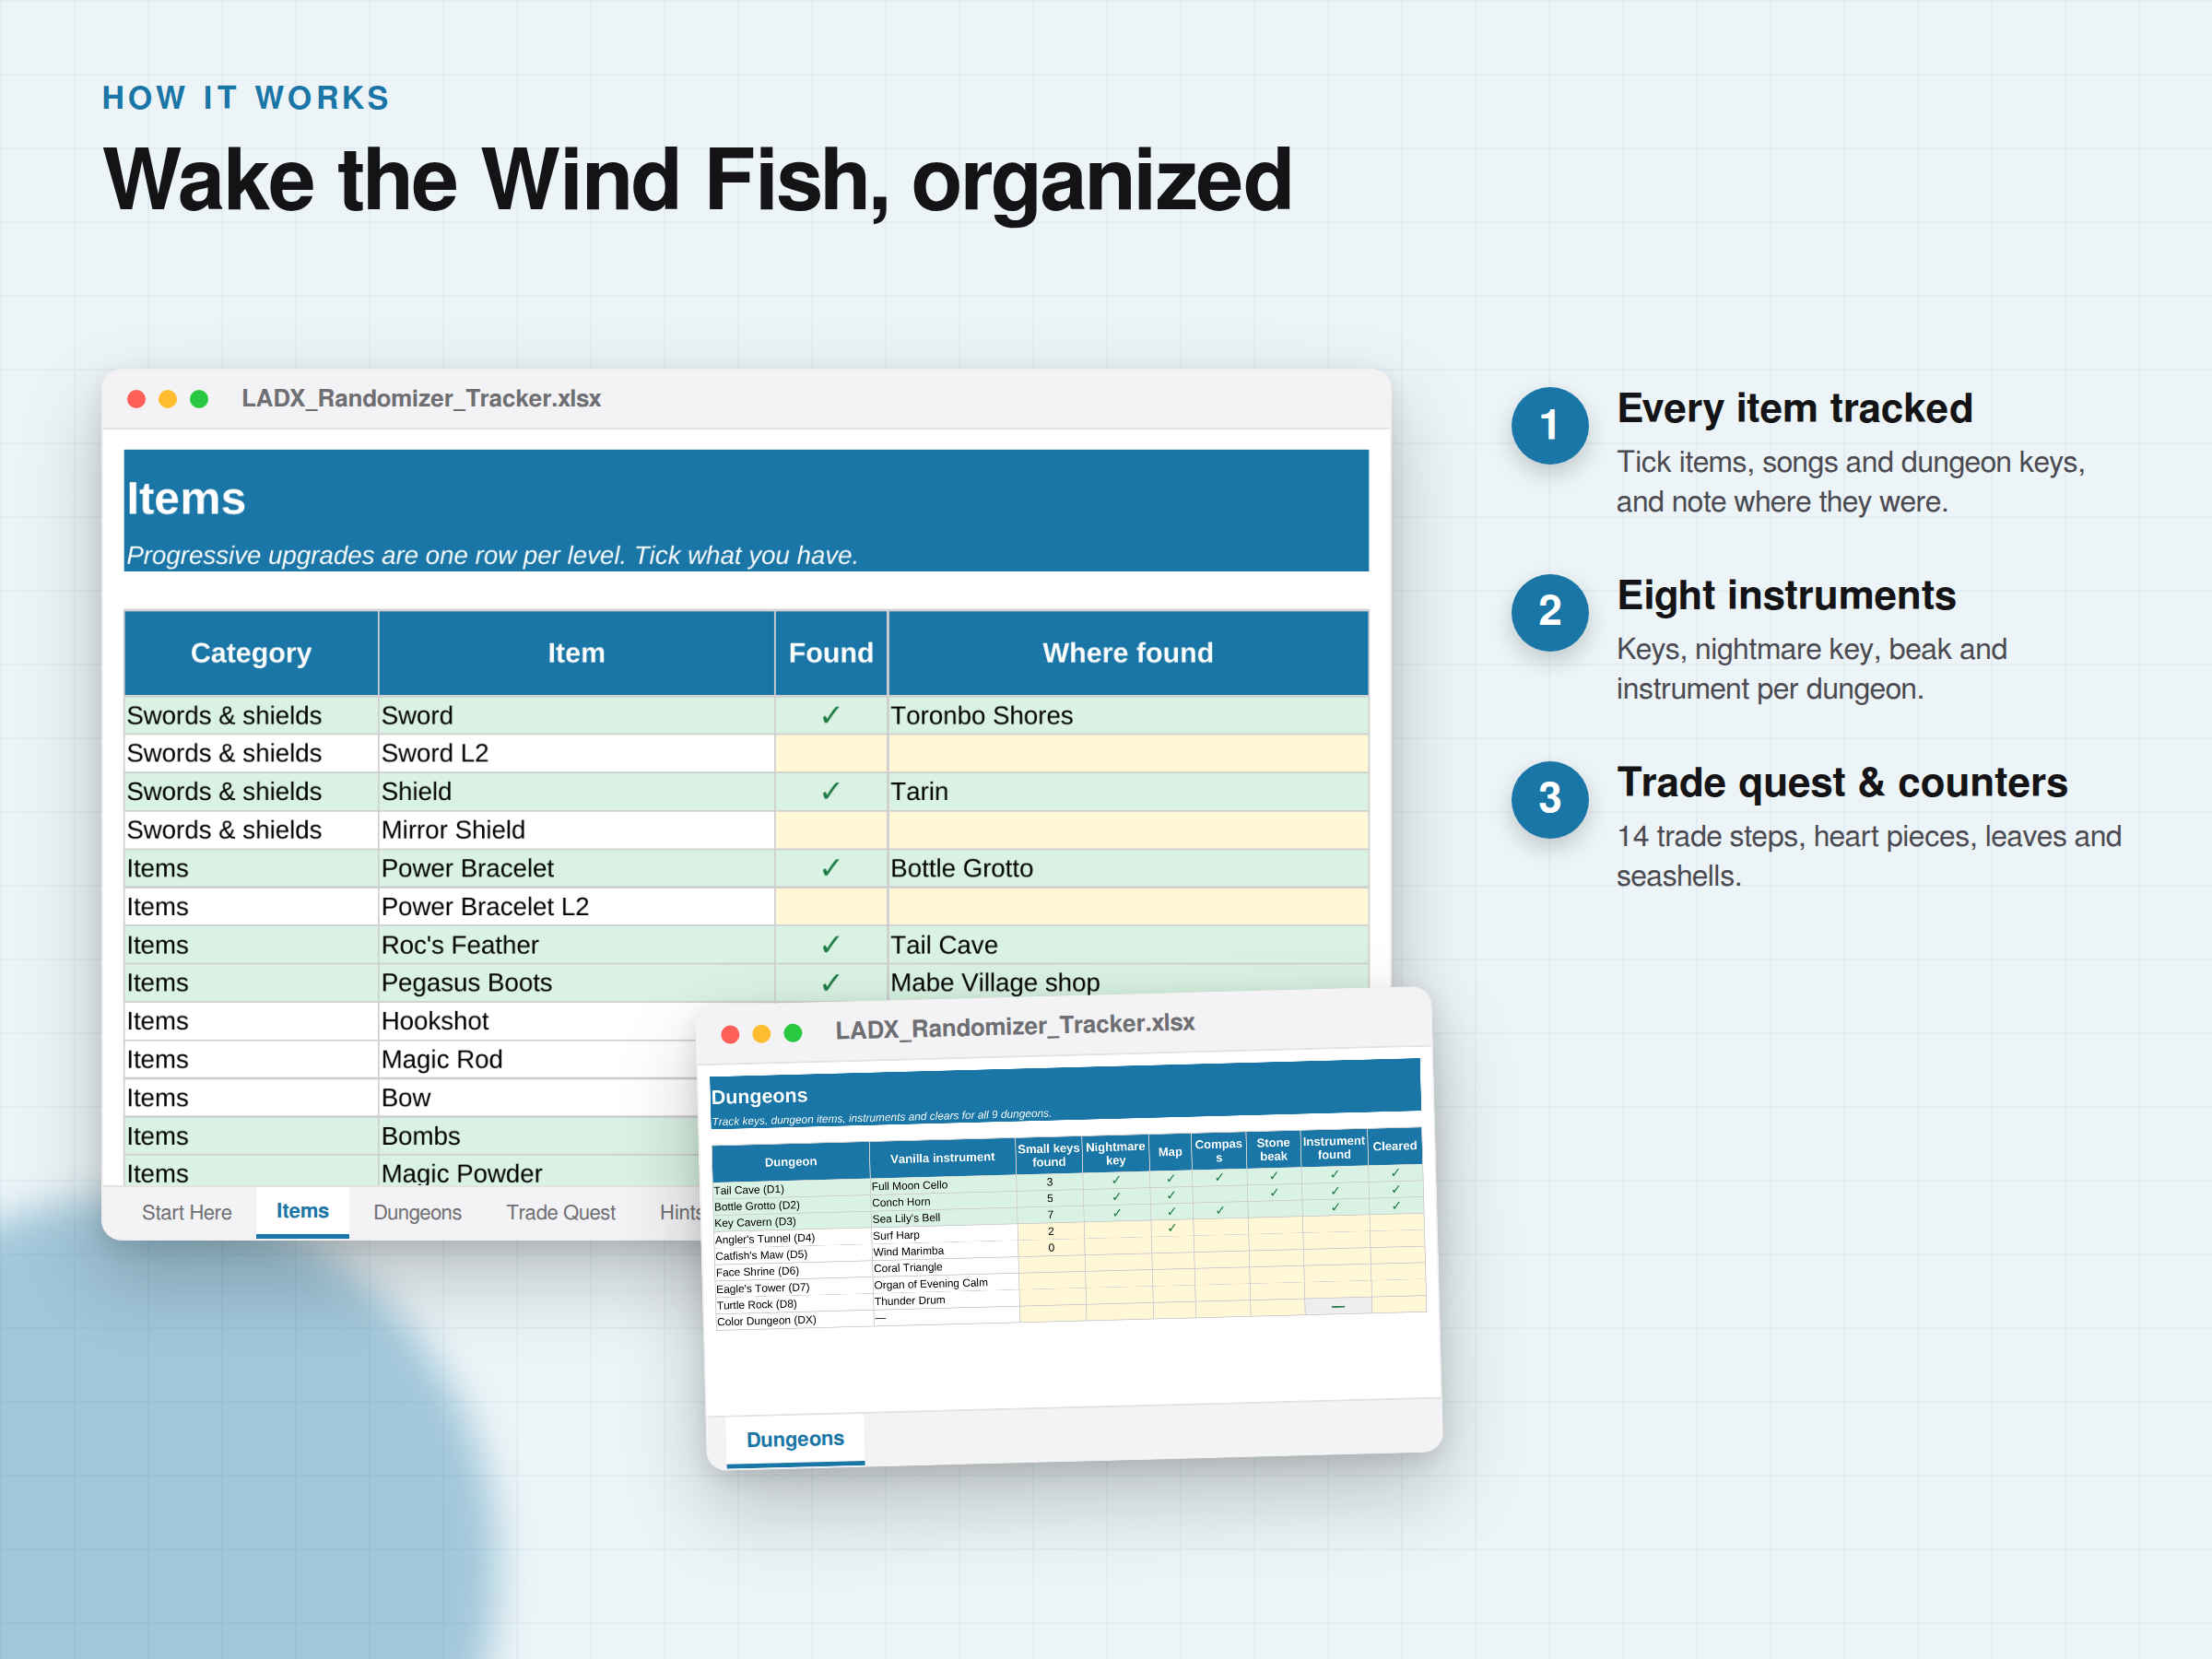The height and width of the screenshot is (1659, 2212).
Task: Click the Dungeons tab in the front window
Action: click(x=795, y=1439)
